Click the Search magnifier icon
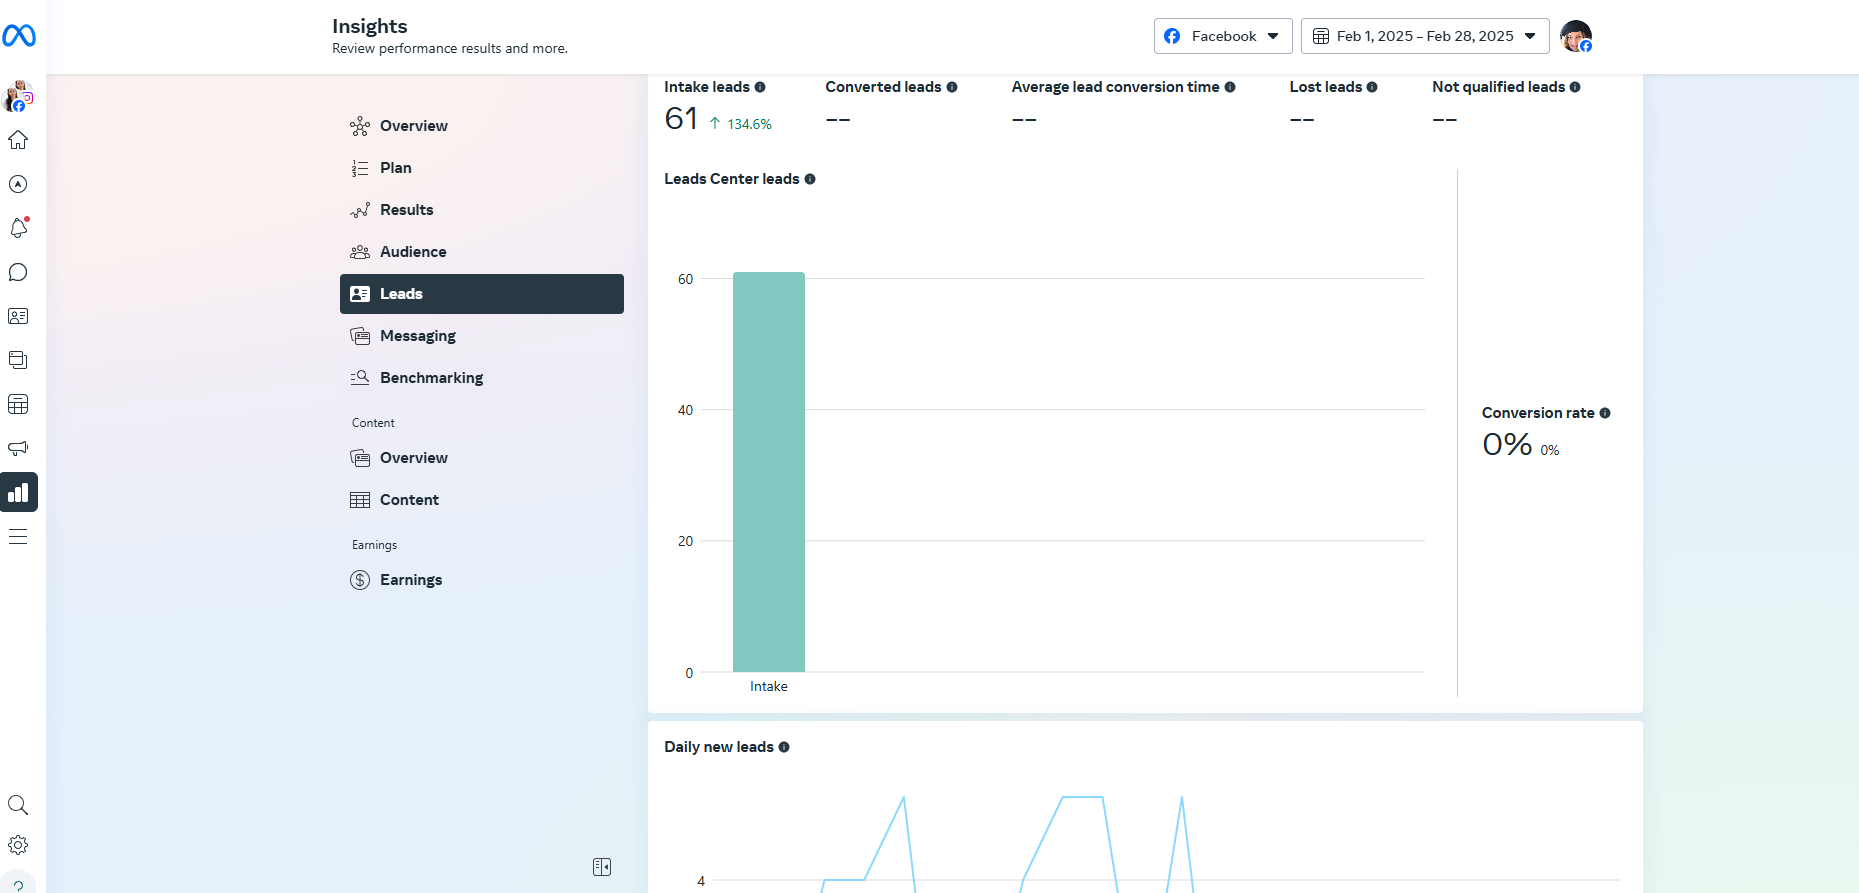Image resolution: width=1859 pixels, height=893 pixels. (18, 805)
